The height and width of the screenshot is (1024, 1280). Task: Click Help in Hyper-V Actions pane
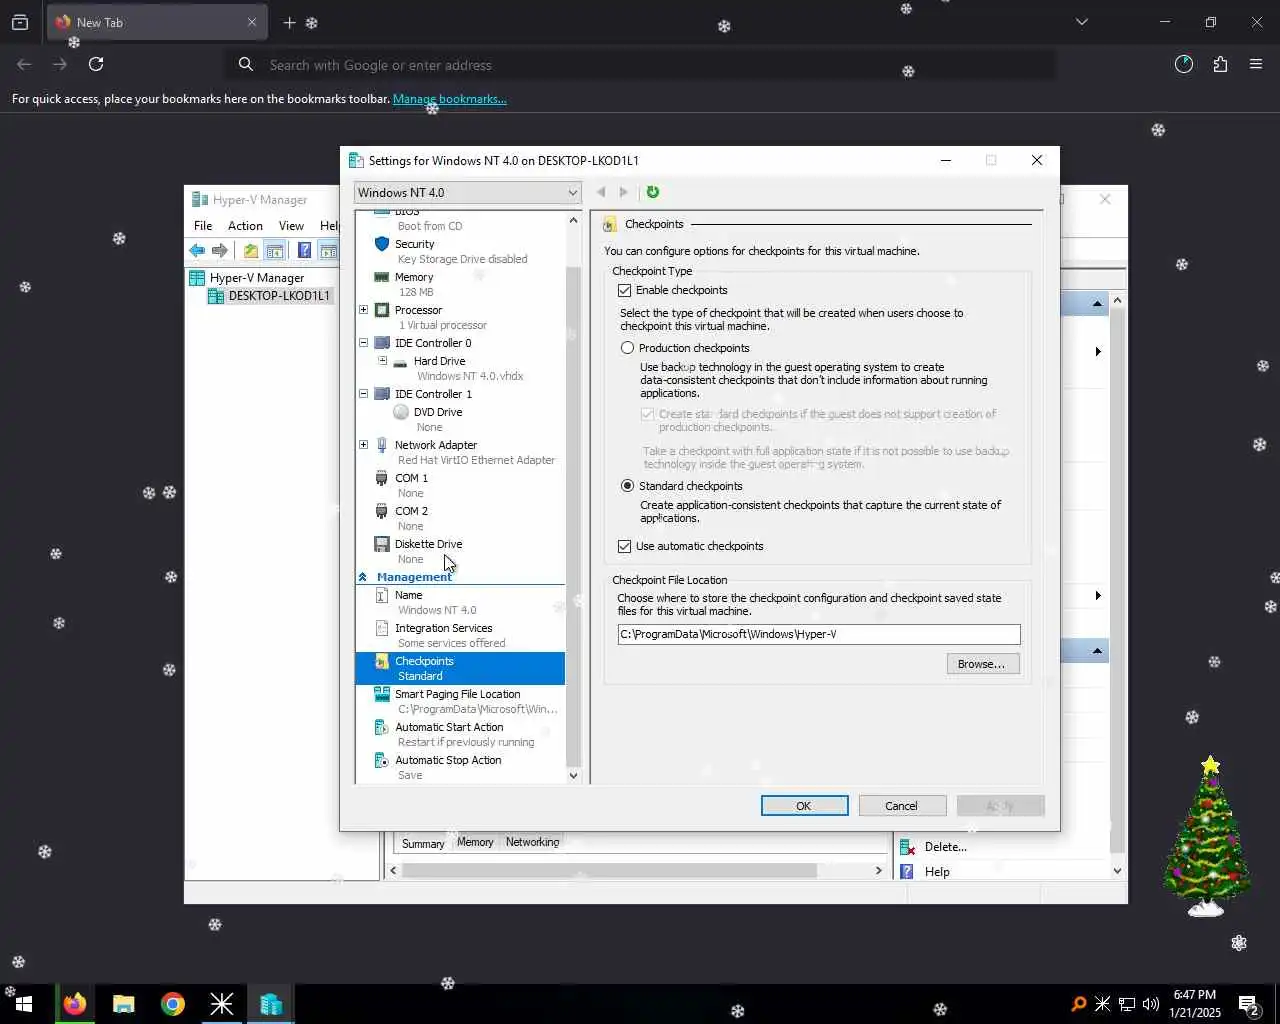click(x=937, y=872)
